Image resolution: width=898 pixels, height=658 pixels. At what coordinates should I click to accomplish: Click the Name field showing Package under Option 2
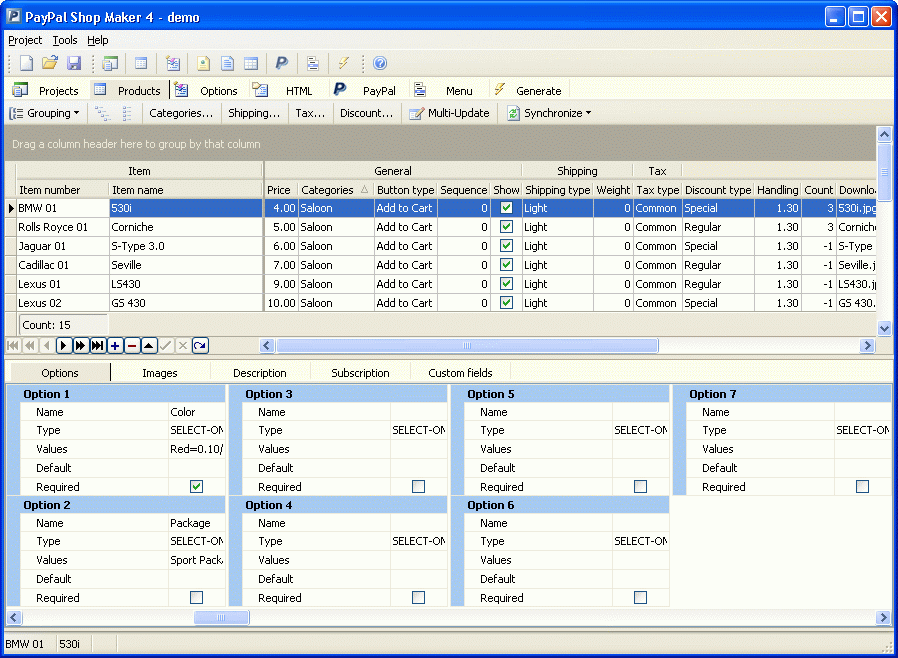(x=196, y=523)
